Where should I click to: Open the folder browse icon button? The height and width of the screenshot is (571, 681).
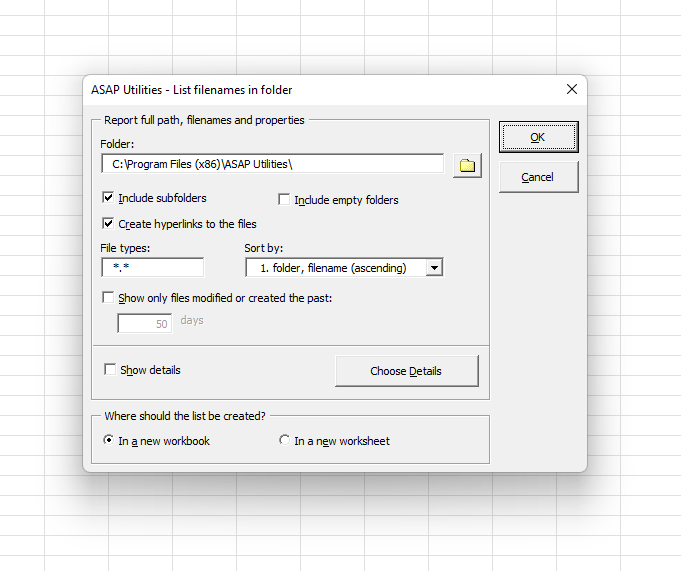(467, 165)
